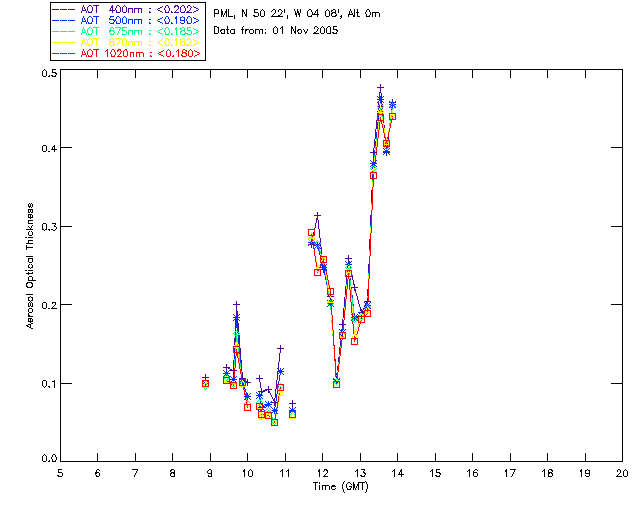Click the 20 tick label on time axis
Image resolution: width=640 pixels, height=512 pixels.
click(x=622, y=473)
